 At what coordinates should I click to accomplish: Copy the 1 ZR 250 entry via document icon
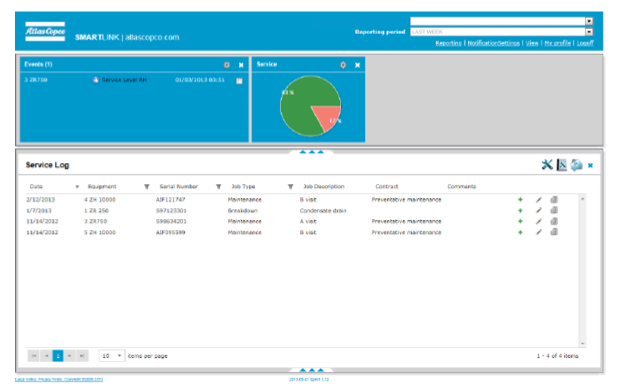[554, 210]
